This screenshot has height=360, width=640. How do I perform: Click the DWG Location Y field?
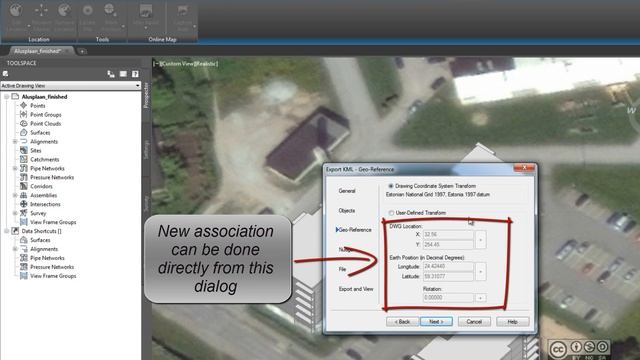tap(448, 244)
